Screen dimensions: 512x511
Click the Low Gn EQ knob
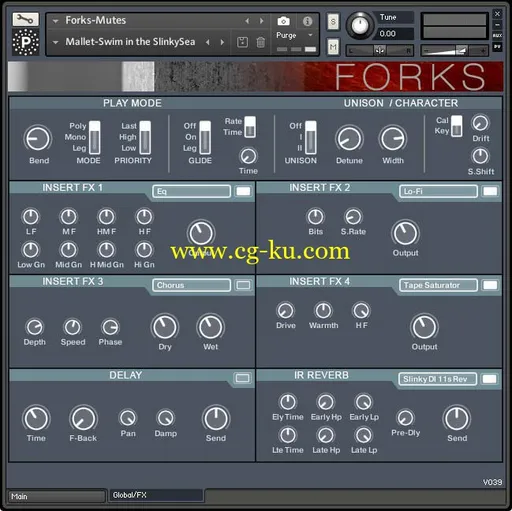point(31,250)
